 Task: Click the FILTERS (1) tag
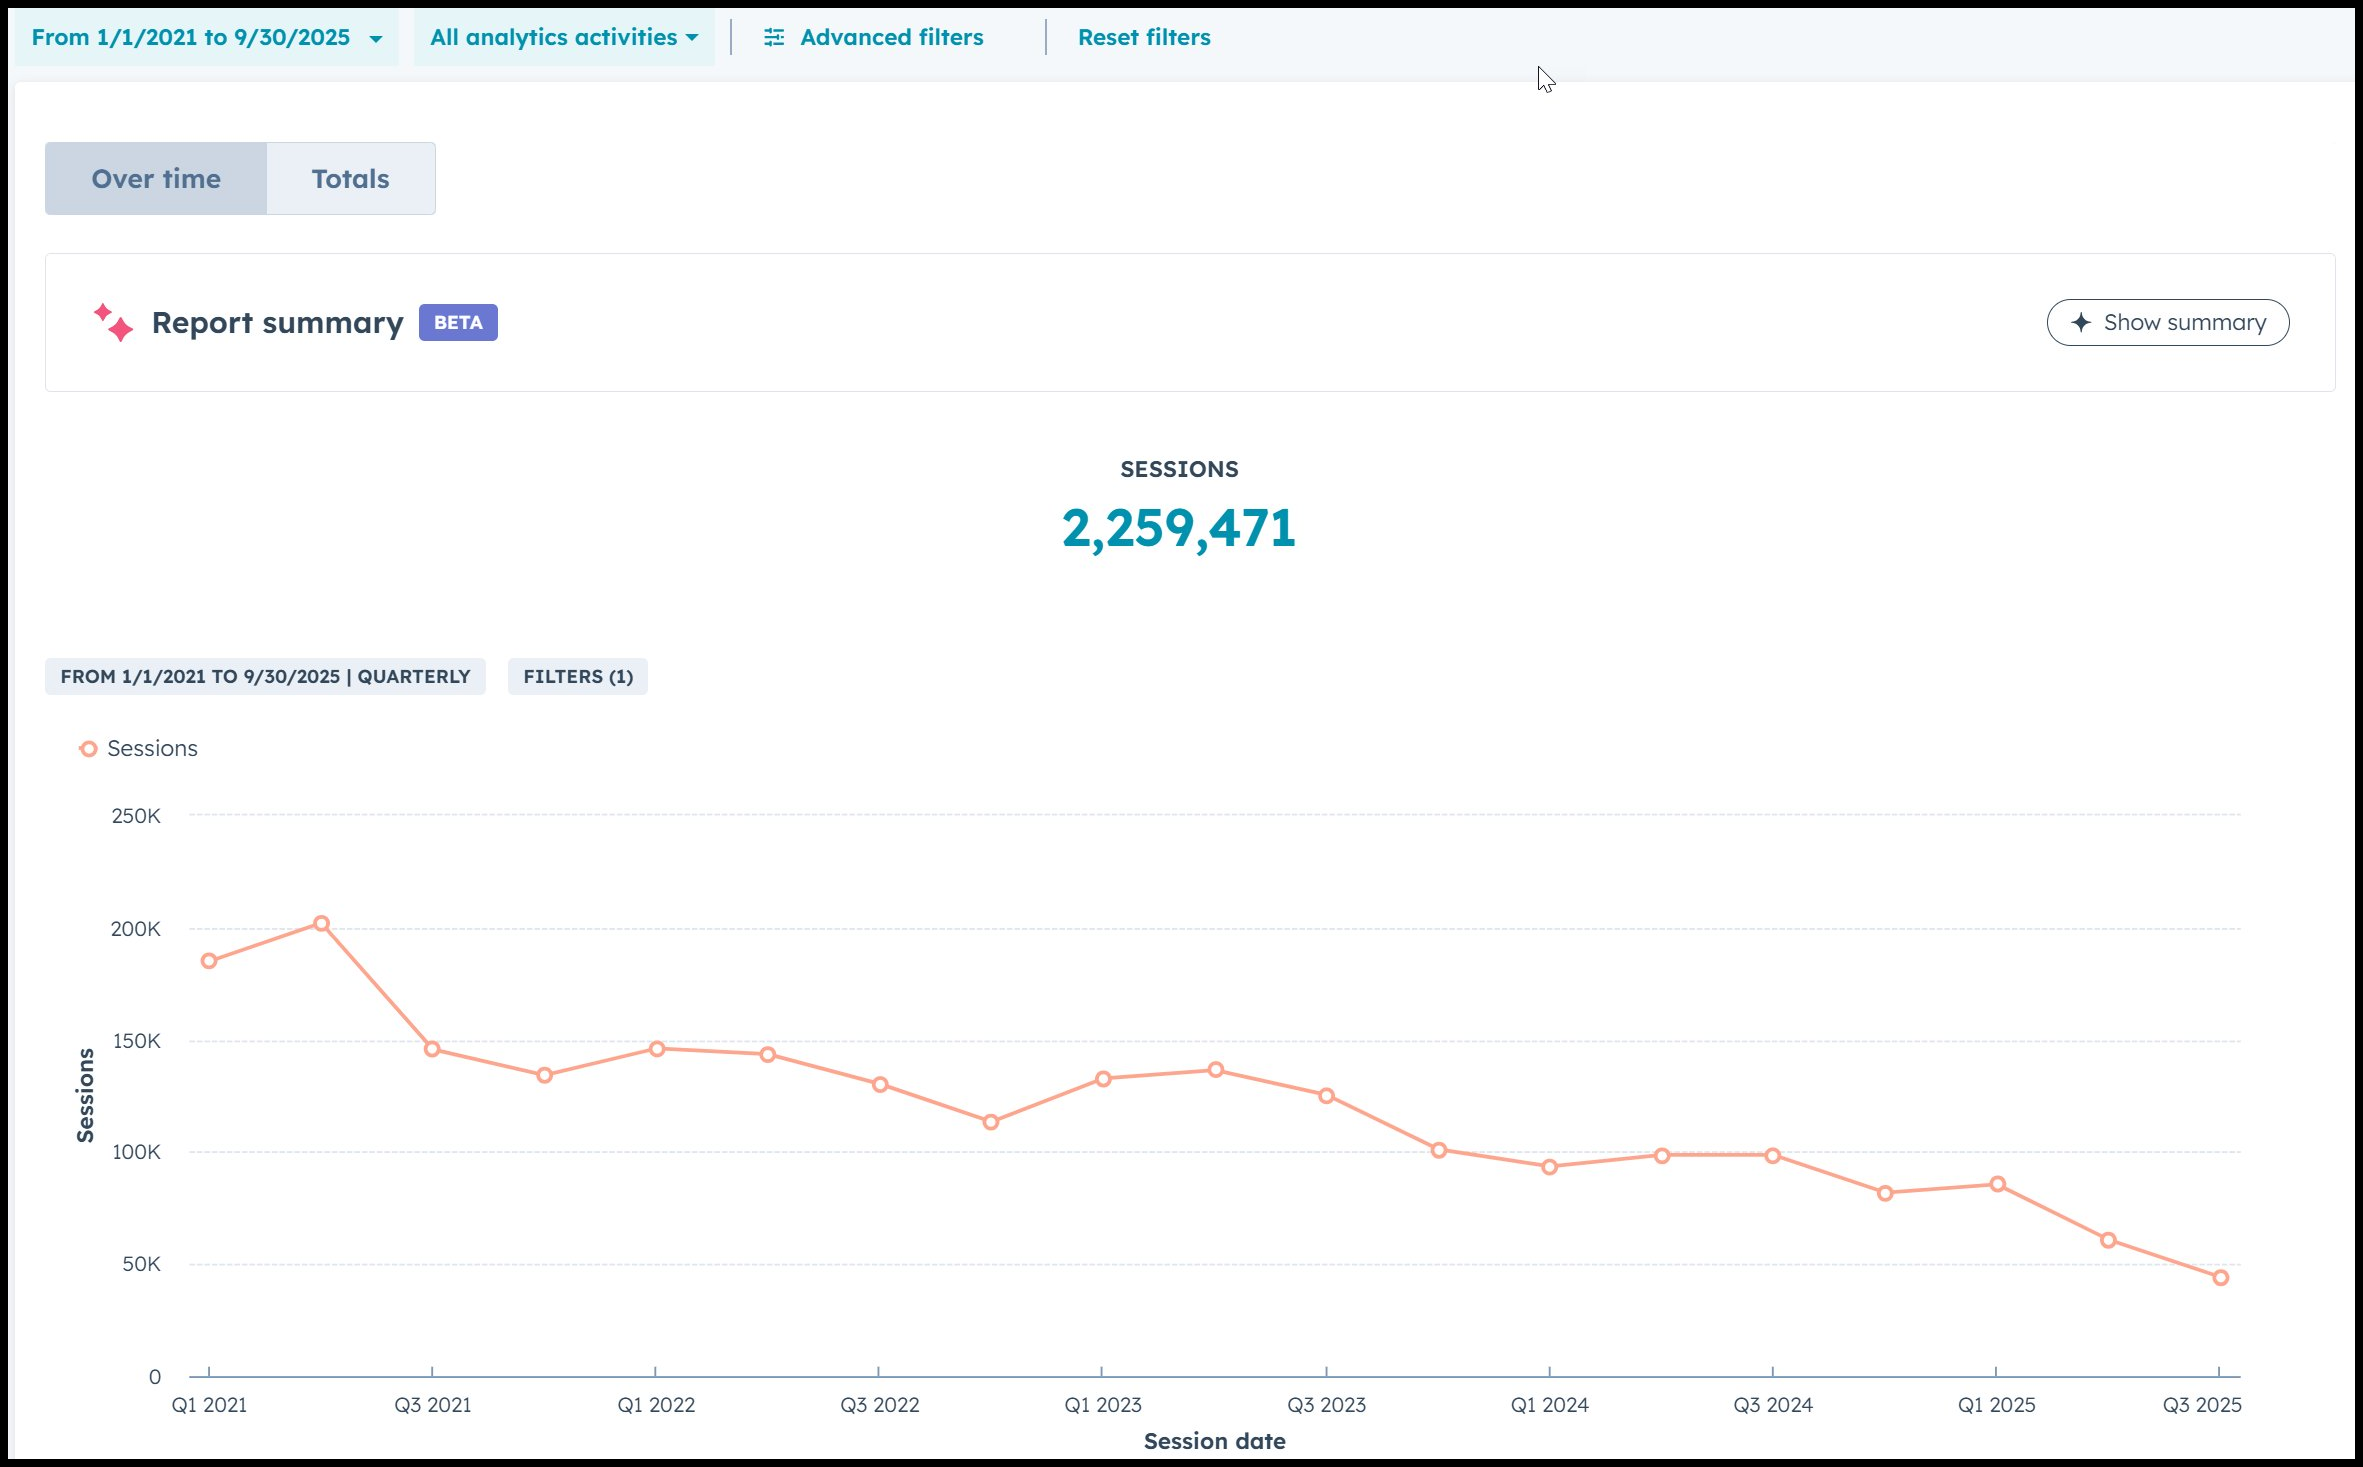click(x=578, y=677)
